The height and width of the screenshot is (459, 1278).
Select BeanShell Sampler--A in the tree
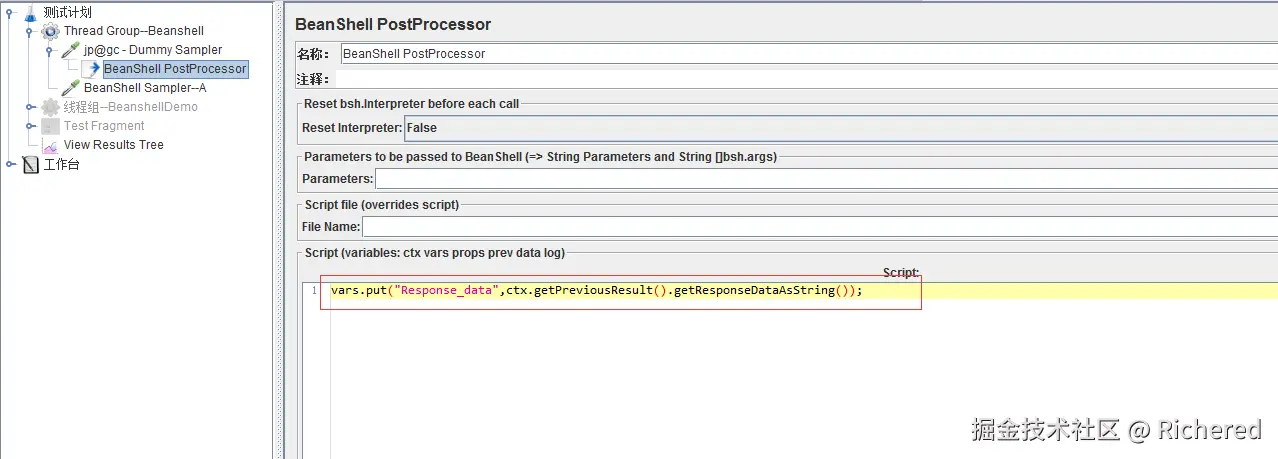pos(145,88)
